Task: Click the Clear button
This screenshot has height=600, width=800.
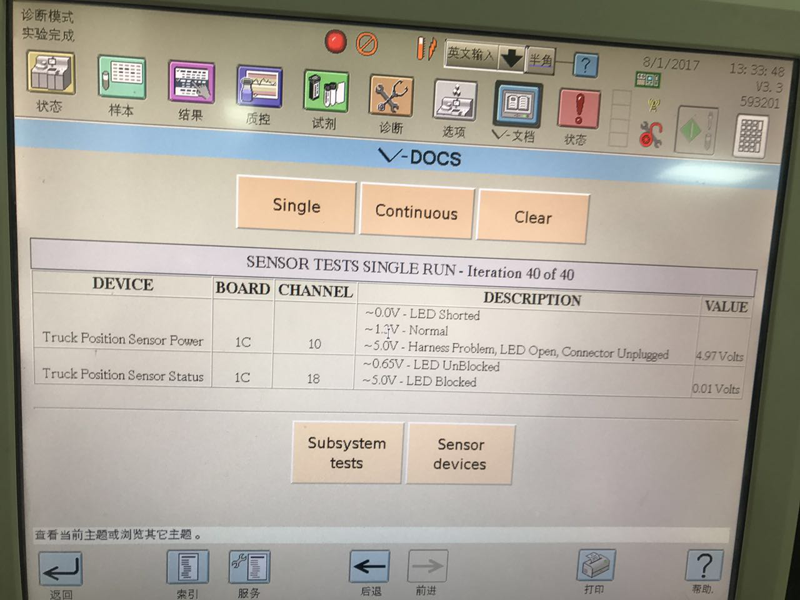Action: tap(533, 217)
